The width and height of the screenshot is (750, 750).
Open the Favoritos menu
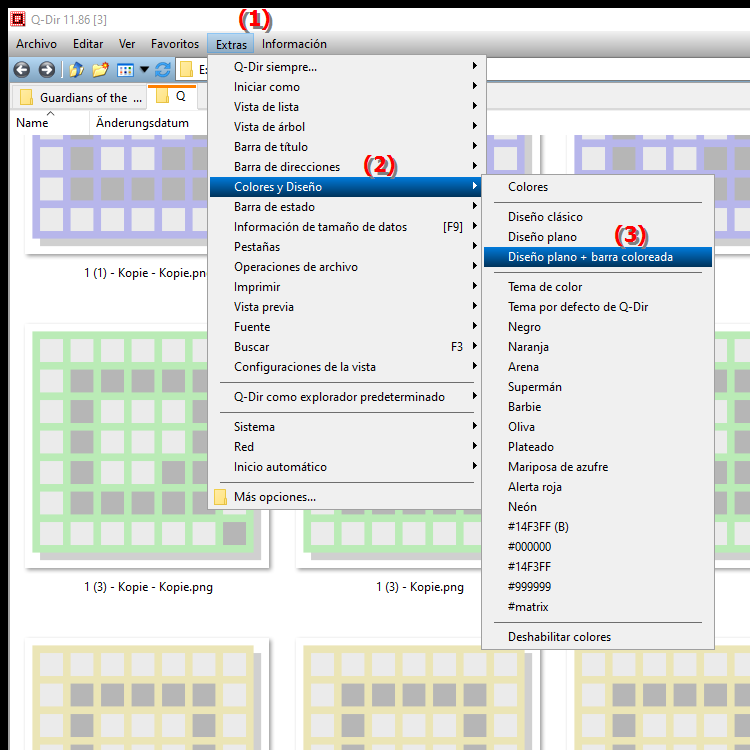click(175, 44)
